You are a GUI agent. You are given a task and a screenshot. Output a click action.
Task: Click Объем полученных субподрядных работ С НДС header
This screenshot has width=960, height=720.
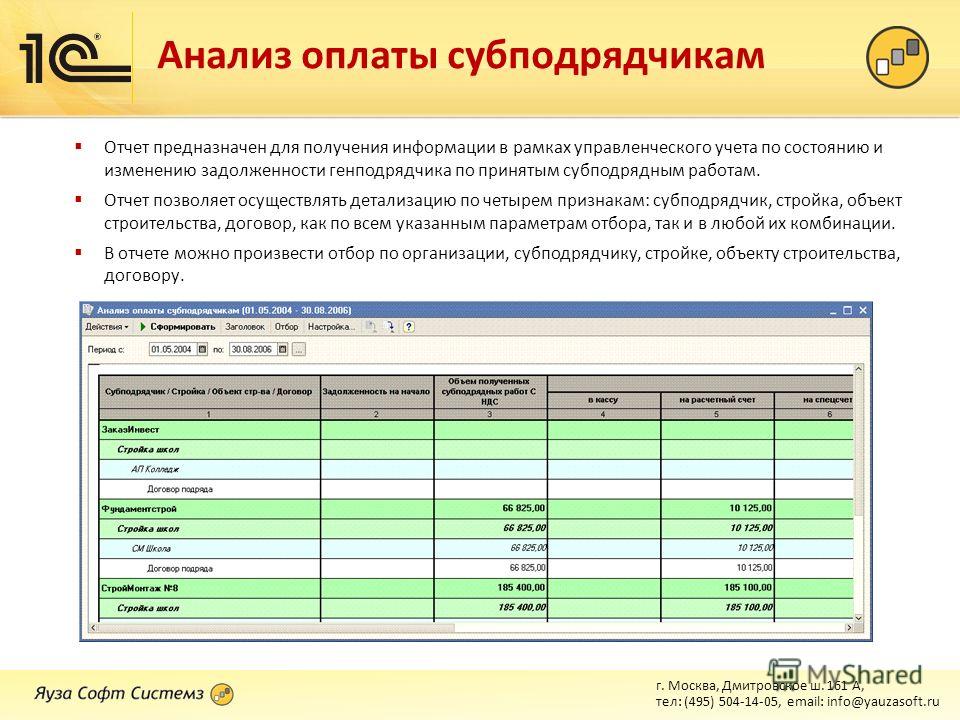(x=490, y=392)
